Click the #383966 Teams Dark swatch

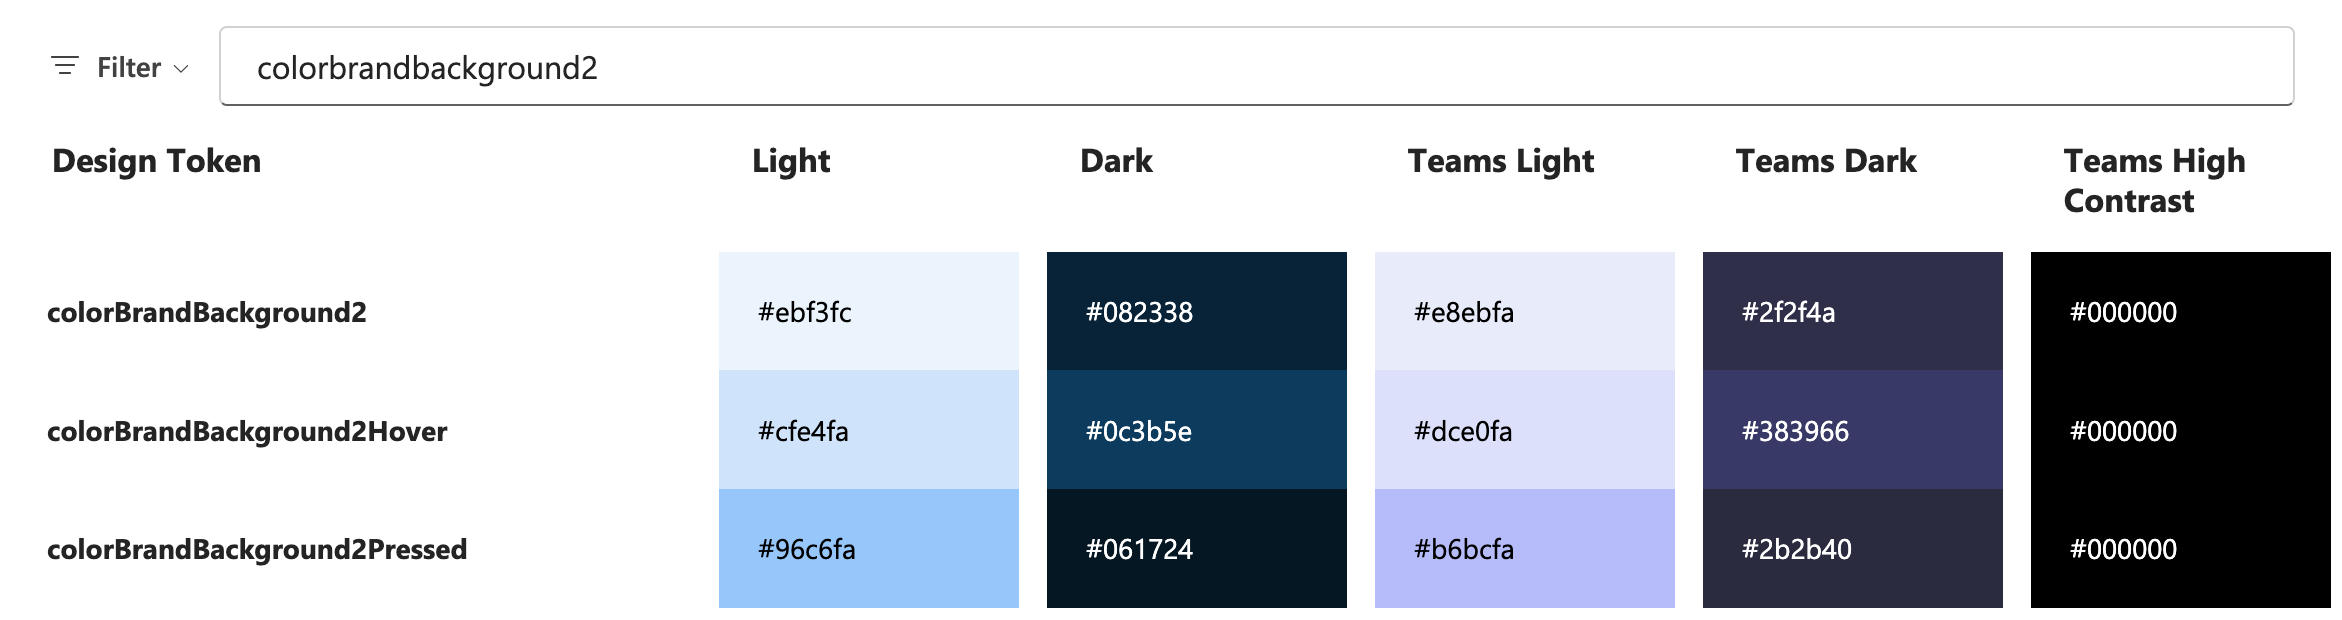[x=1850, y=431]
